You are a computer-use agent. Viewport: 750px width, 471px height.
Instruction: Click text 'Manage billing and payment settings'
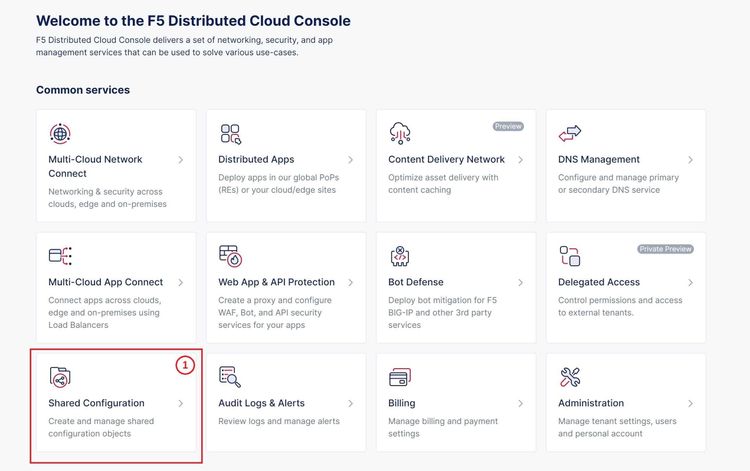443,427
